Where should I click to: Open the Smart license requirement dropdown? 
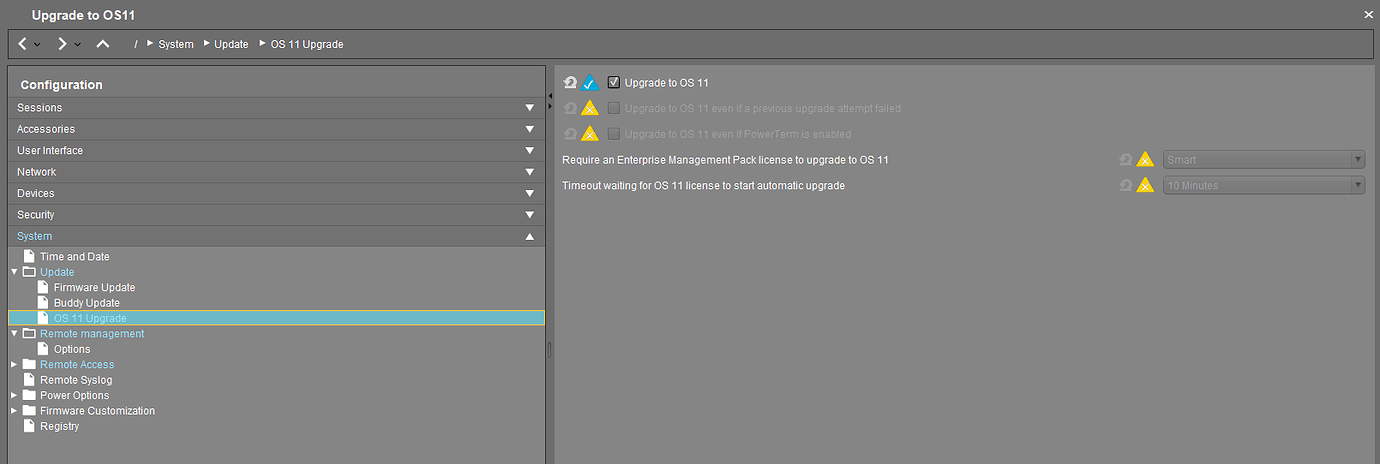click(1264, 160)
